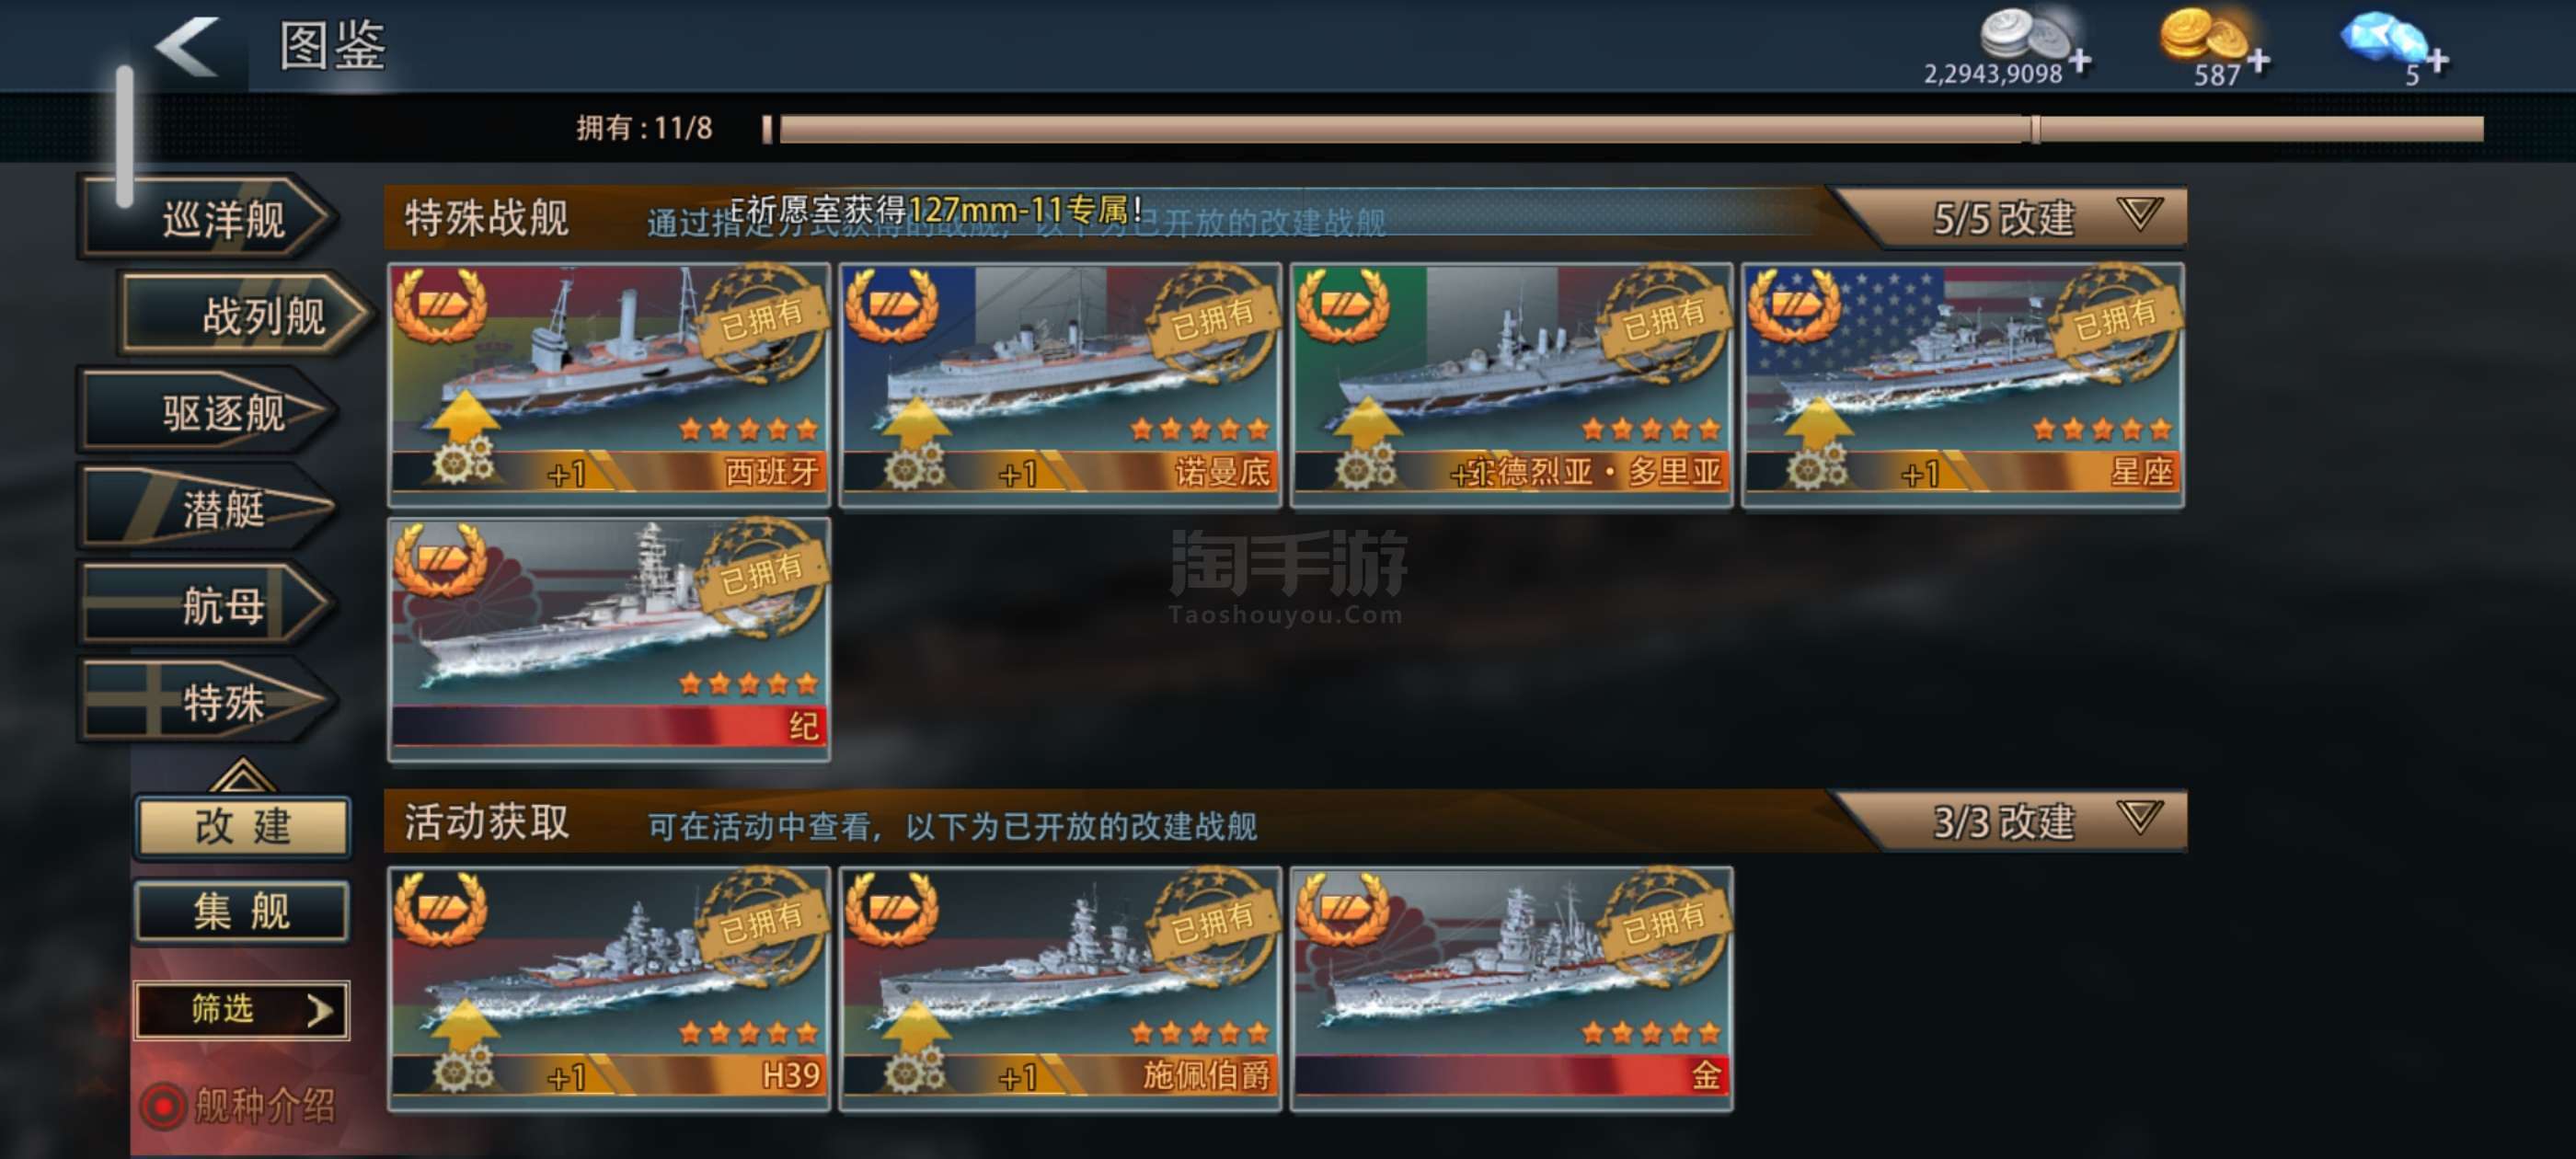Toggle the 改建 view mode
Image resolution: width=2576 pixels, height=1159 pixels.
243,827
